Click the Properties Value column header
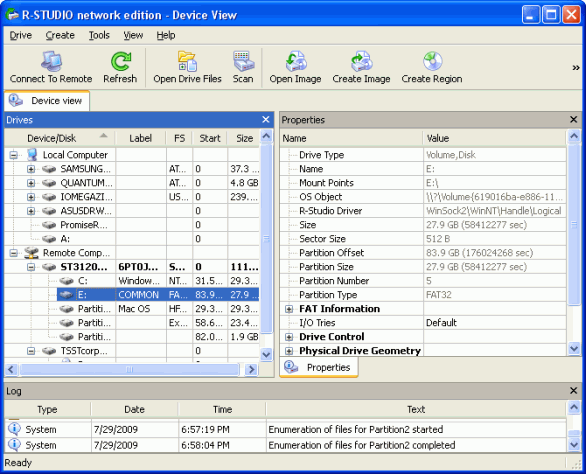 [x=495, y=138]
